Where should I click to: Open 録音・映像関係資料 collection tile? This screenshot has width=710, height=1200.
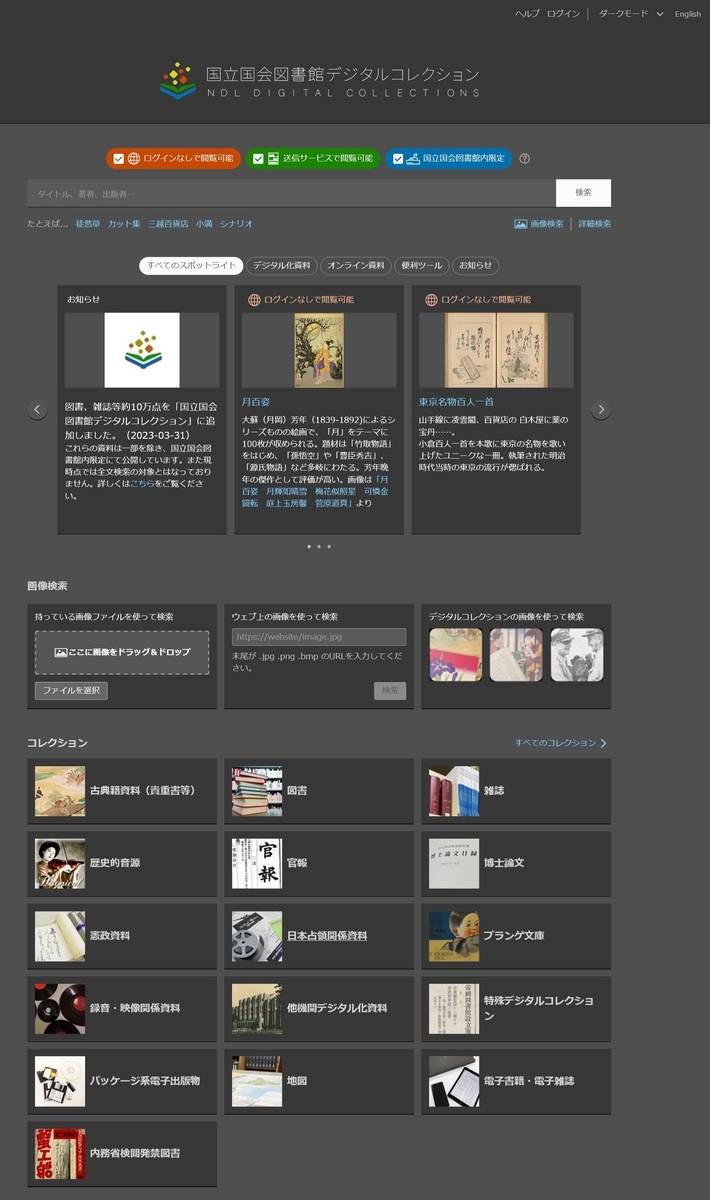click(x=121, y=1009)
